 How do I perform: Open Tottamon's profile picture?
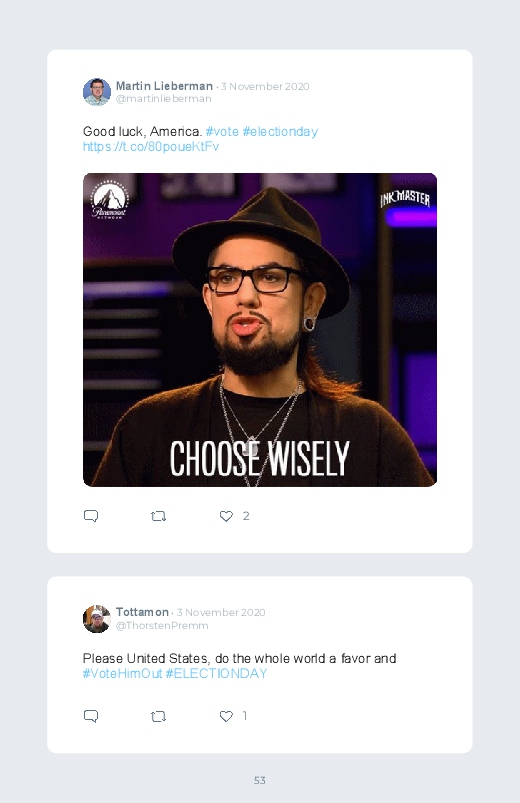pyautogui.click(x=97, y=619)
